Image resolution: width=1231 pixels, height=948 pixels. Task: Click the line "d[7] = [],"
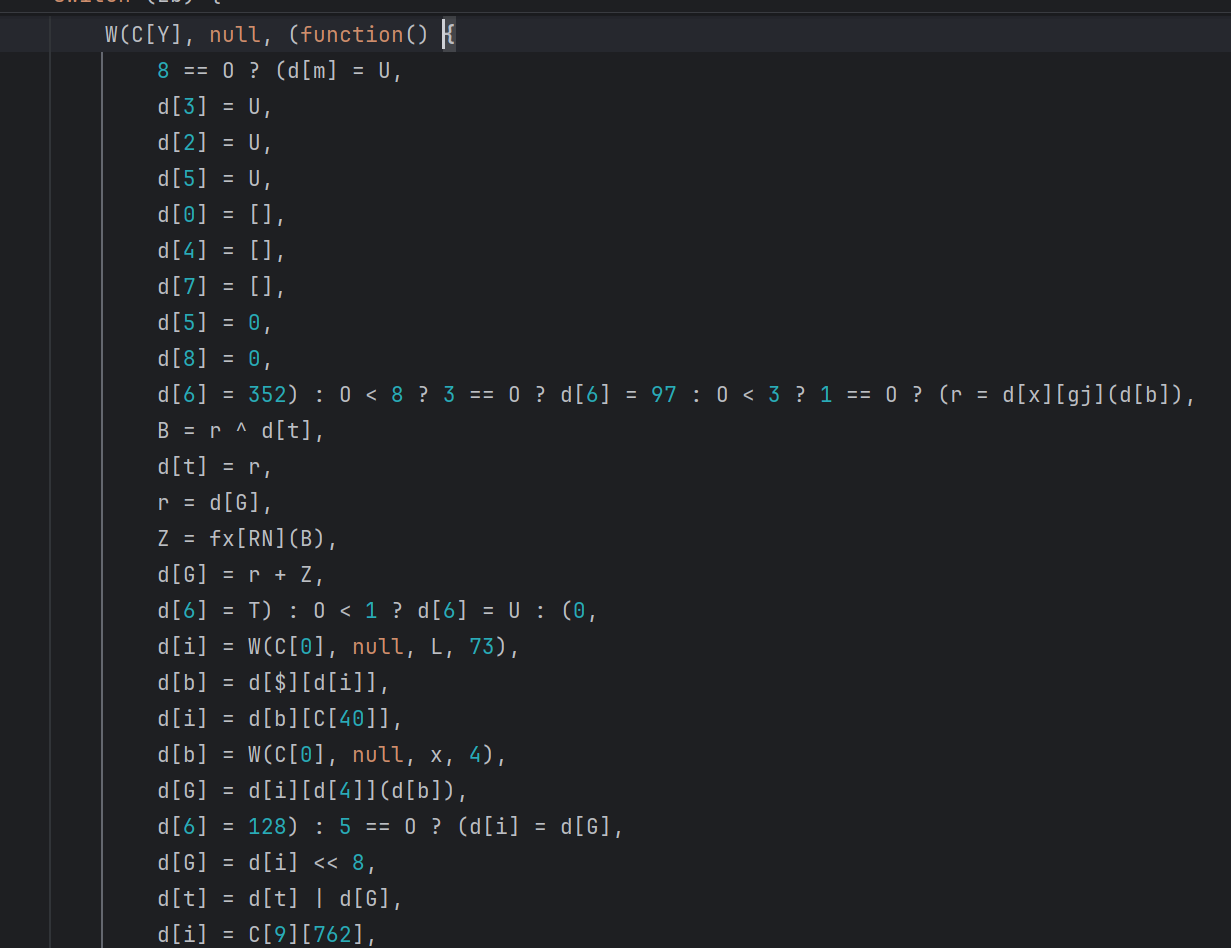pos(222,287)
